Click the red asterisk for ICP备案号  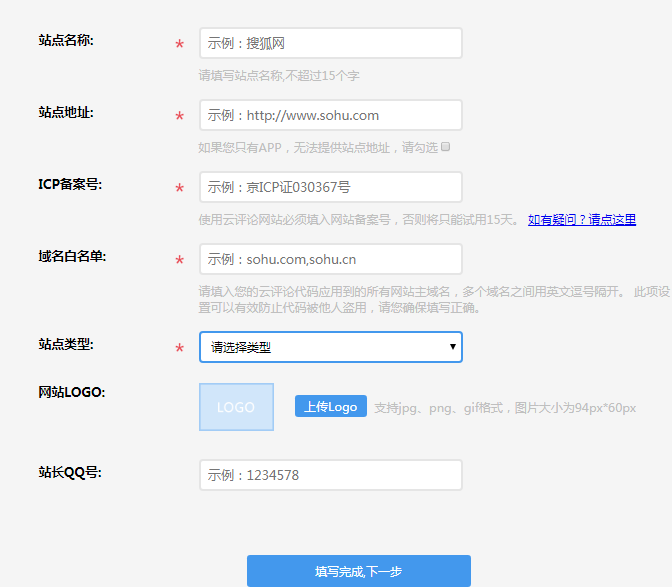[179, 189]
